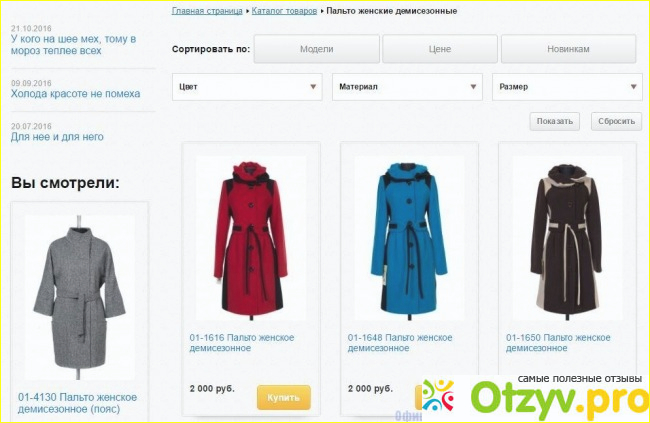Click the Показать filter button

tap(555, 121)
